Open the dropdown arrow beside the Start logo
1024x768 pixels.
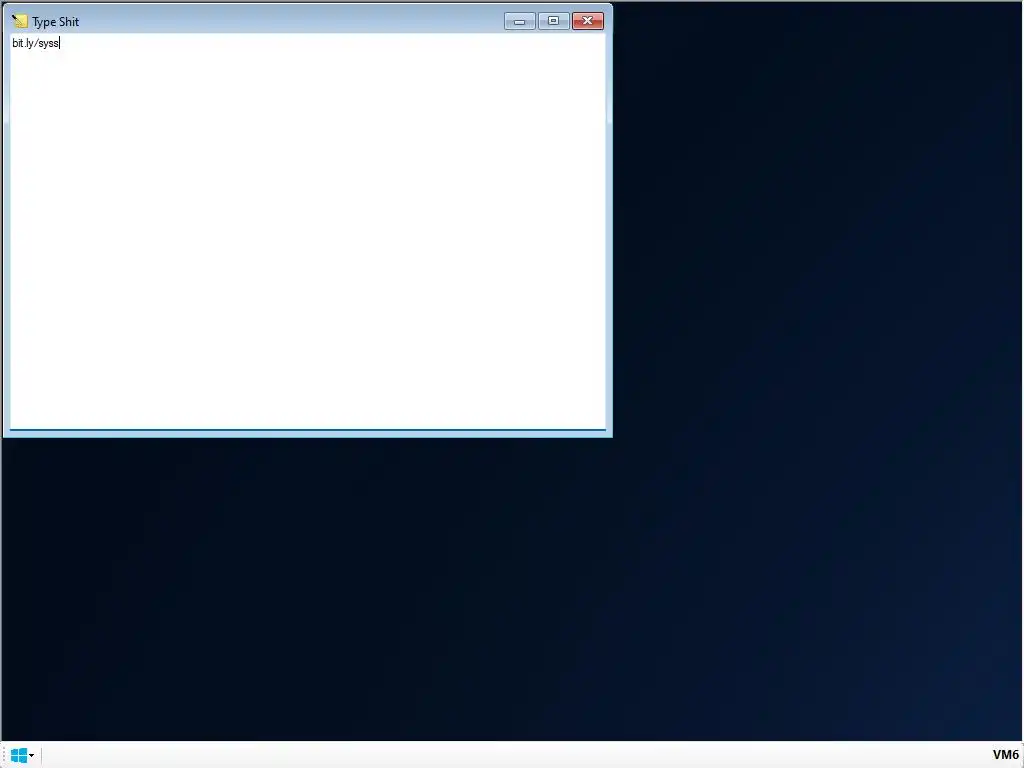pyautogui.click(x=31, y=756)
